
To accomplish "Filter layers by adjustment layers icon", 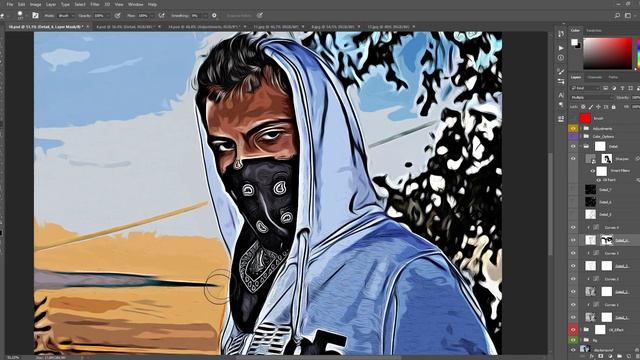I will [x=614, y=88].
